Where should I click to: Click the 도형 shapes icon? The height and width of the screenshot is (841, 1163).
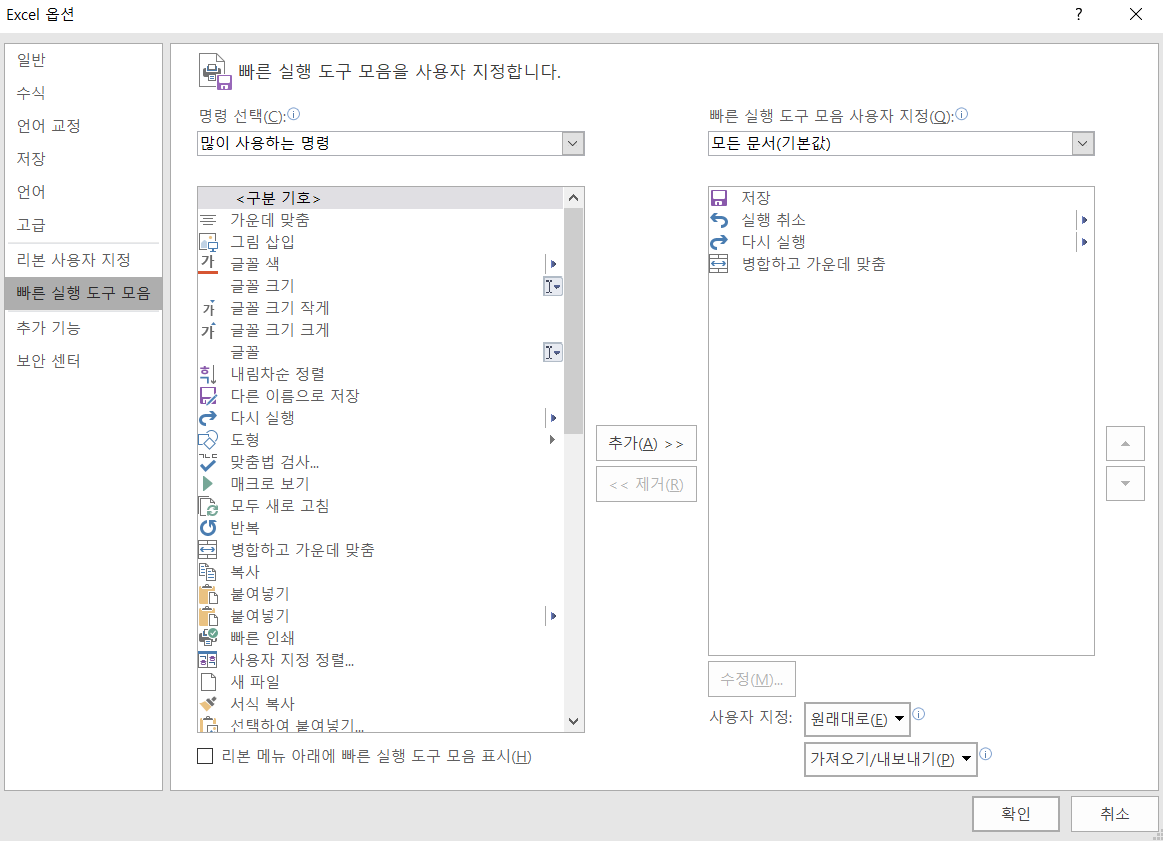click(x=208, y=440)
